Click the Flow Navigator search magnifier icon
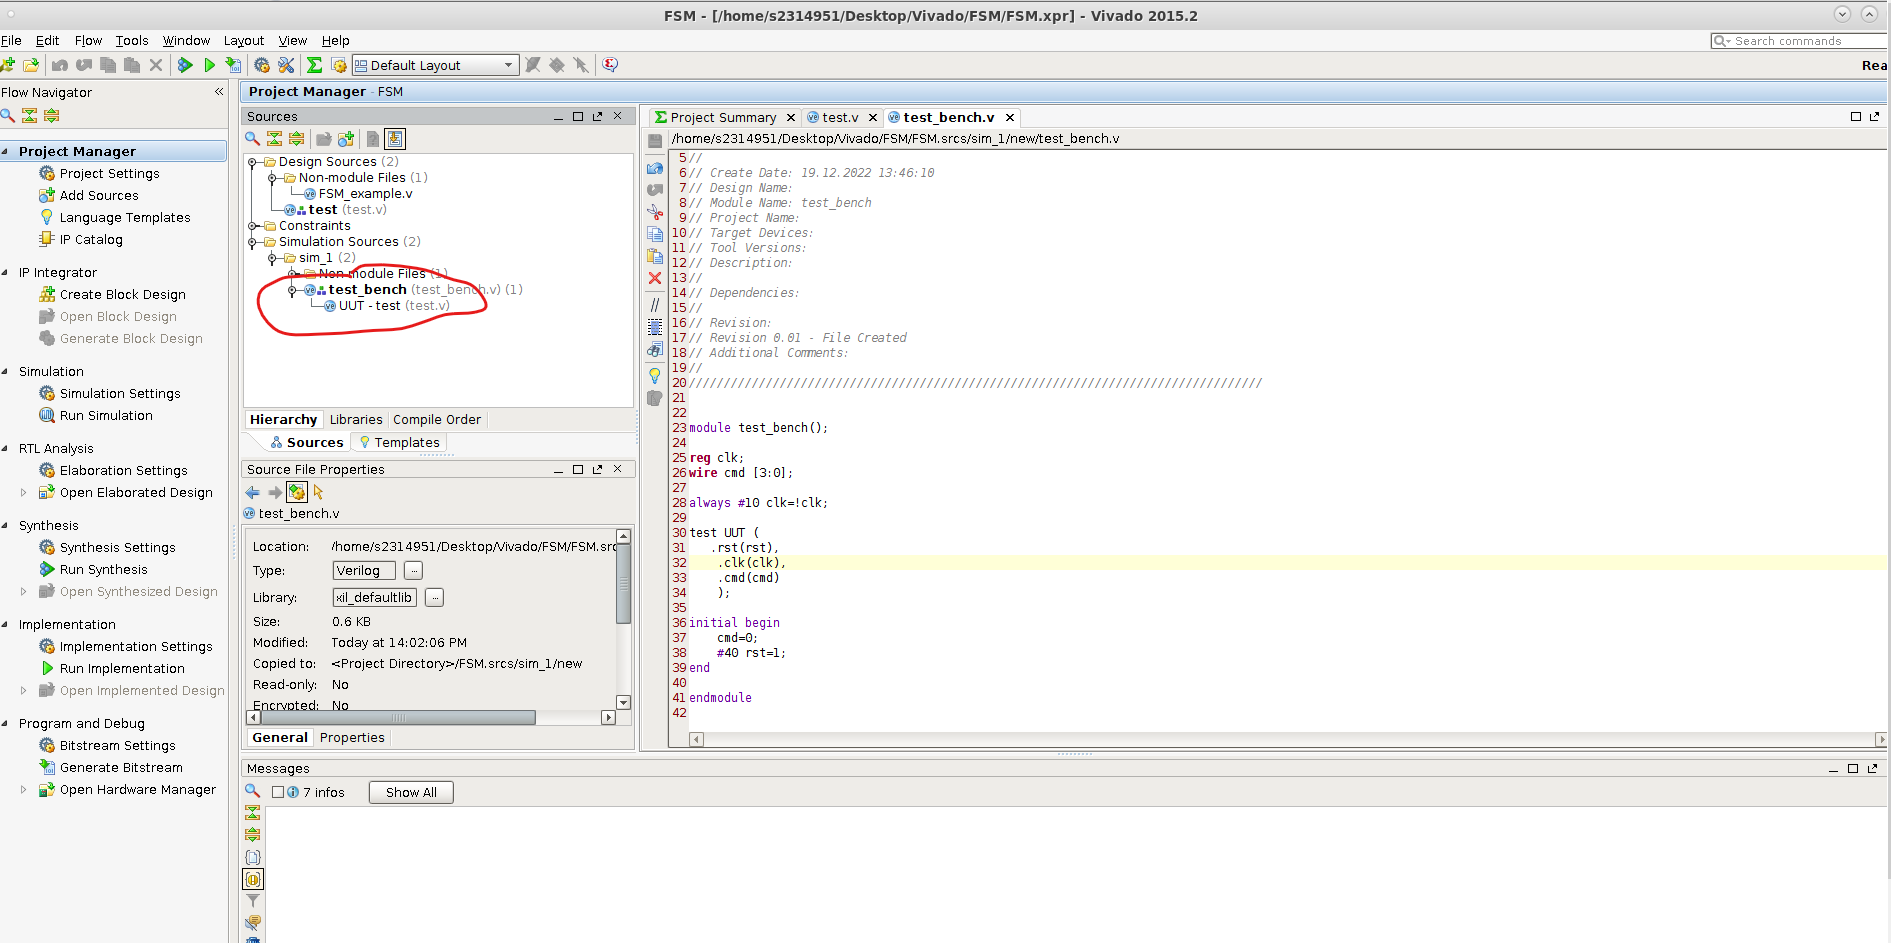This screenshot has width=1891, height=943. (x=8, y=115)
